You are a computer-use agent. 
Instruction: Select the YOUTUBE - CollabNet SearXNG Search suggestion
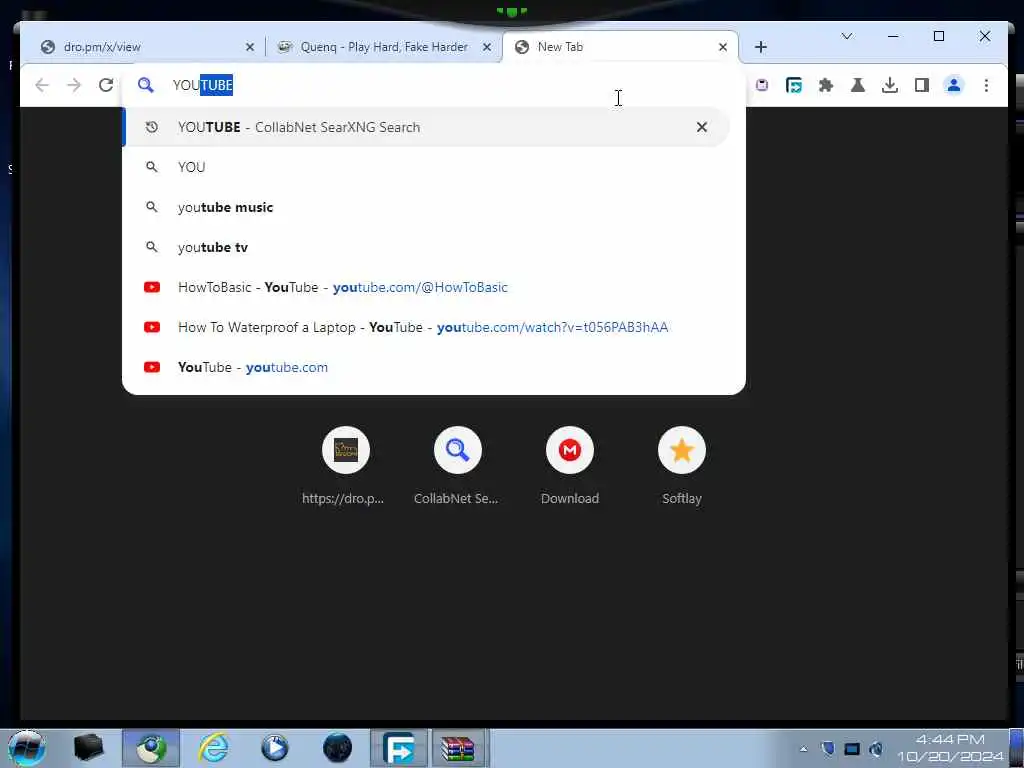pyautogui.click(x=426, y=127)
